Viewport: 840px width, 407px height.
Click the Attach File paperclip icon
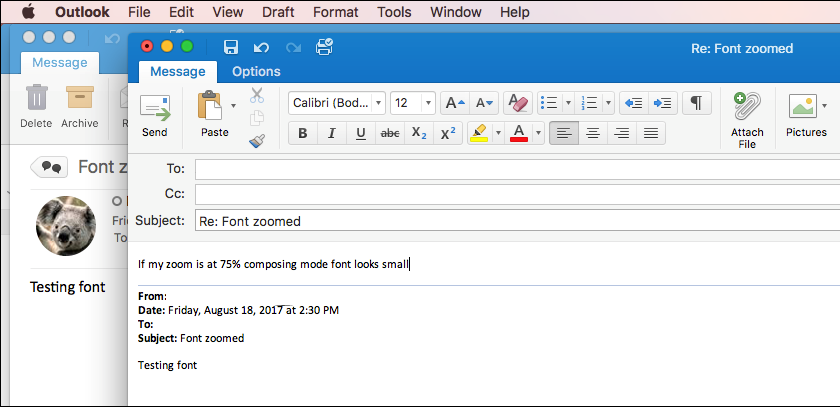pyautogui.click(x=747, y=106)
